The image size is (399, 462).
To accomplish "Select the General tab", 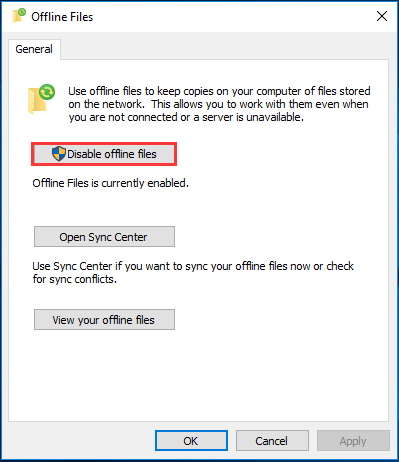I will 34,49.
